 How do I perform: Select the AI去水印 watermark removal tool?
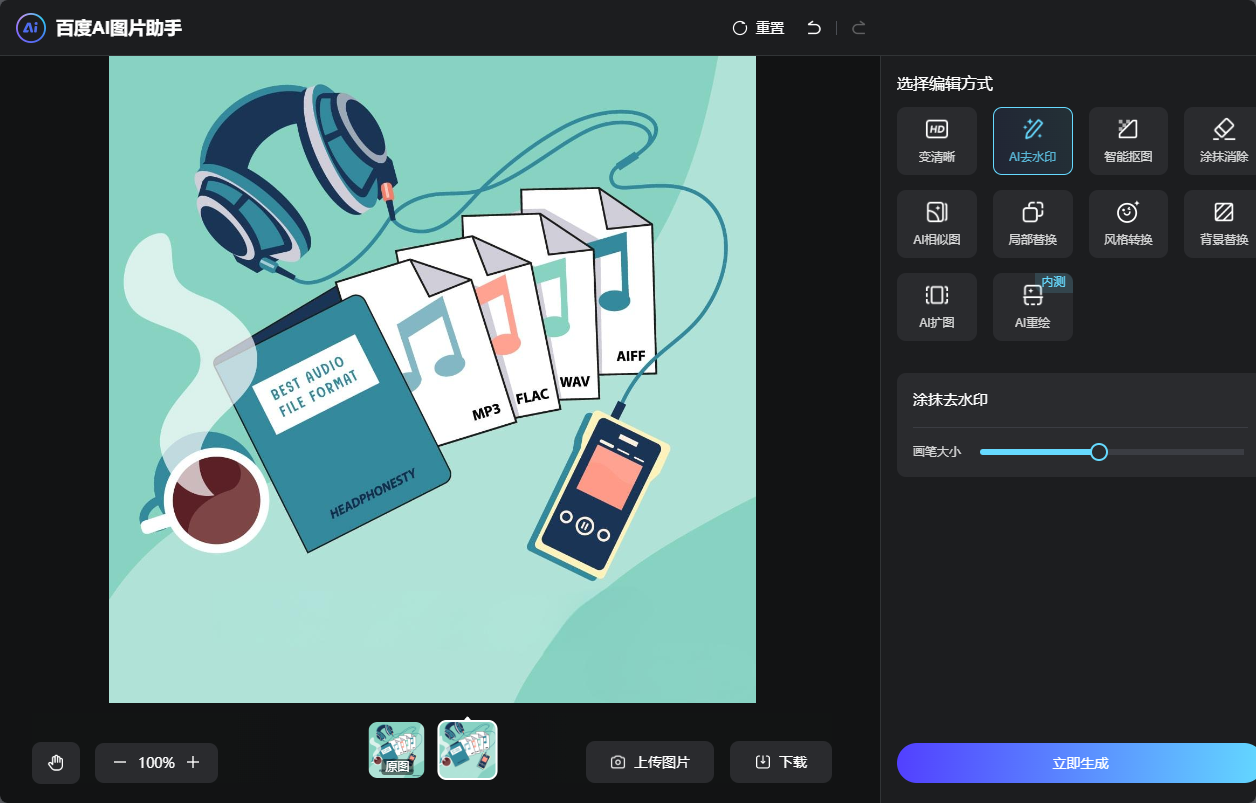1032,141
